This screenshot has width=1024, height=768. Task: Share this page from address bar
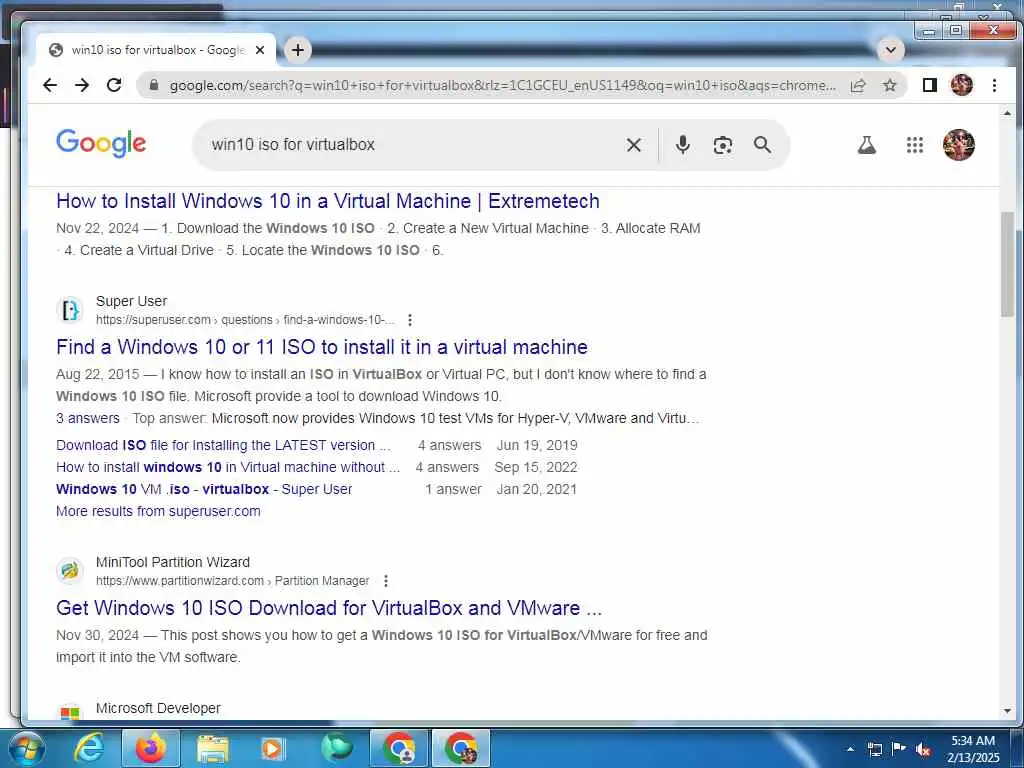click(x=858, y=85)
